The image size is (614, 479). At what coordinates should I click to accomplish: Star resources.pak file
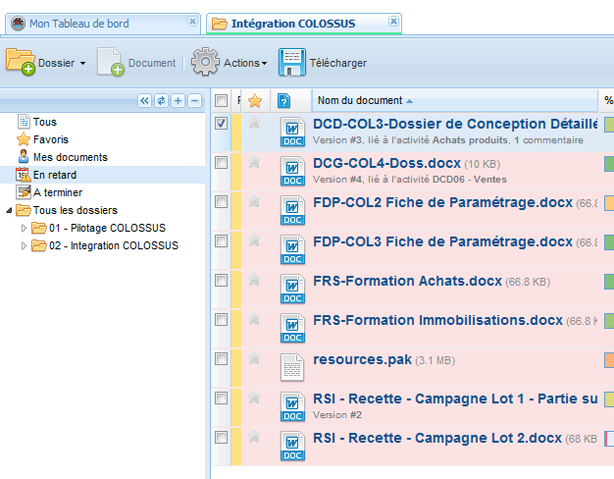tap(255, 358)
